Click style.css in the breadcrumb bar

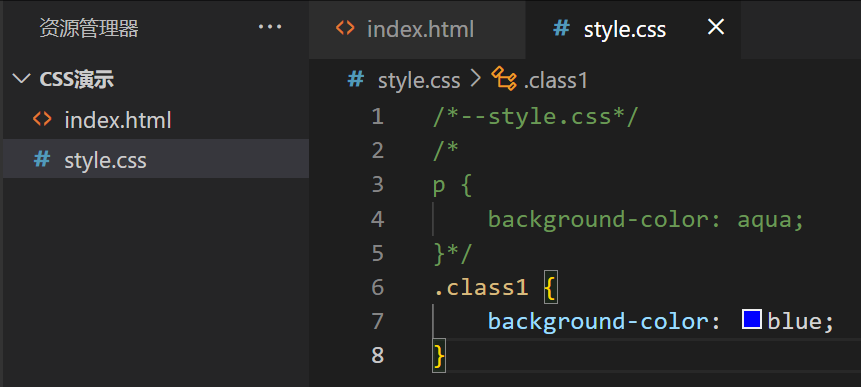click(x=419, y=81)
